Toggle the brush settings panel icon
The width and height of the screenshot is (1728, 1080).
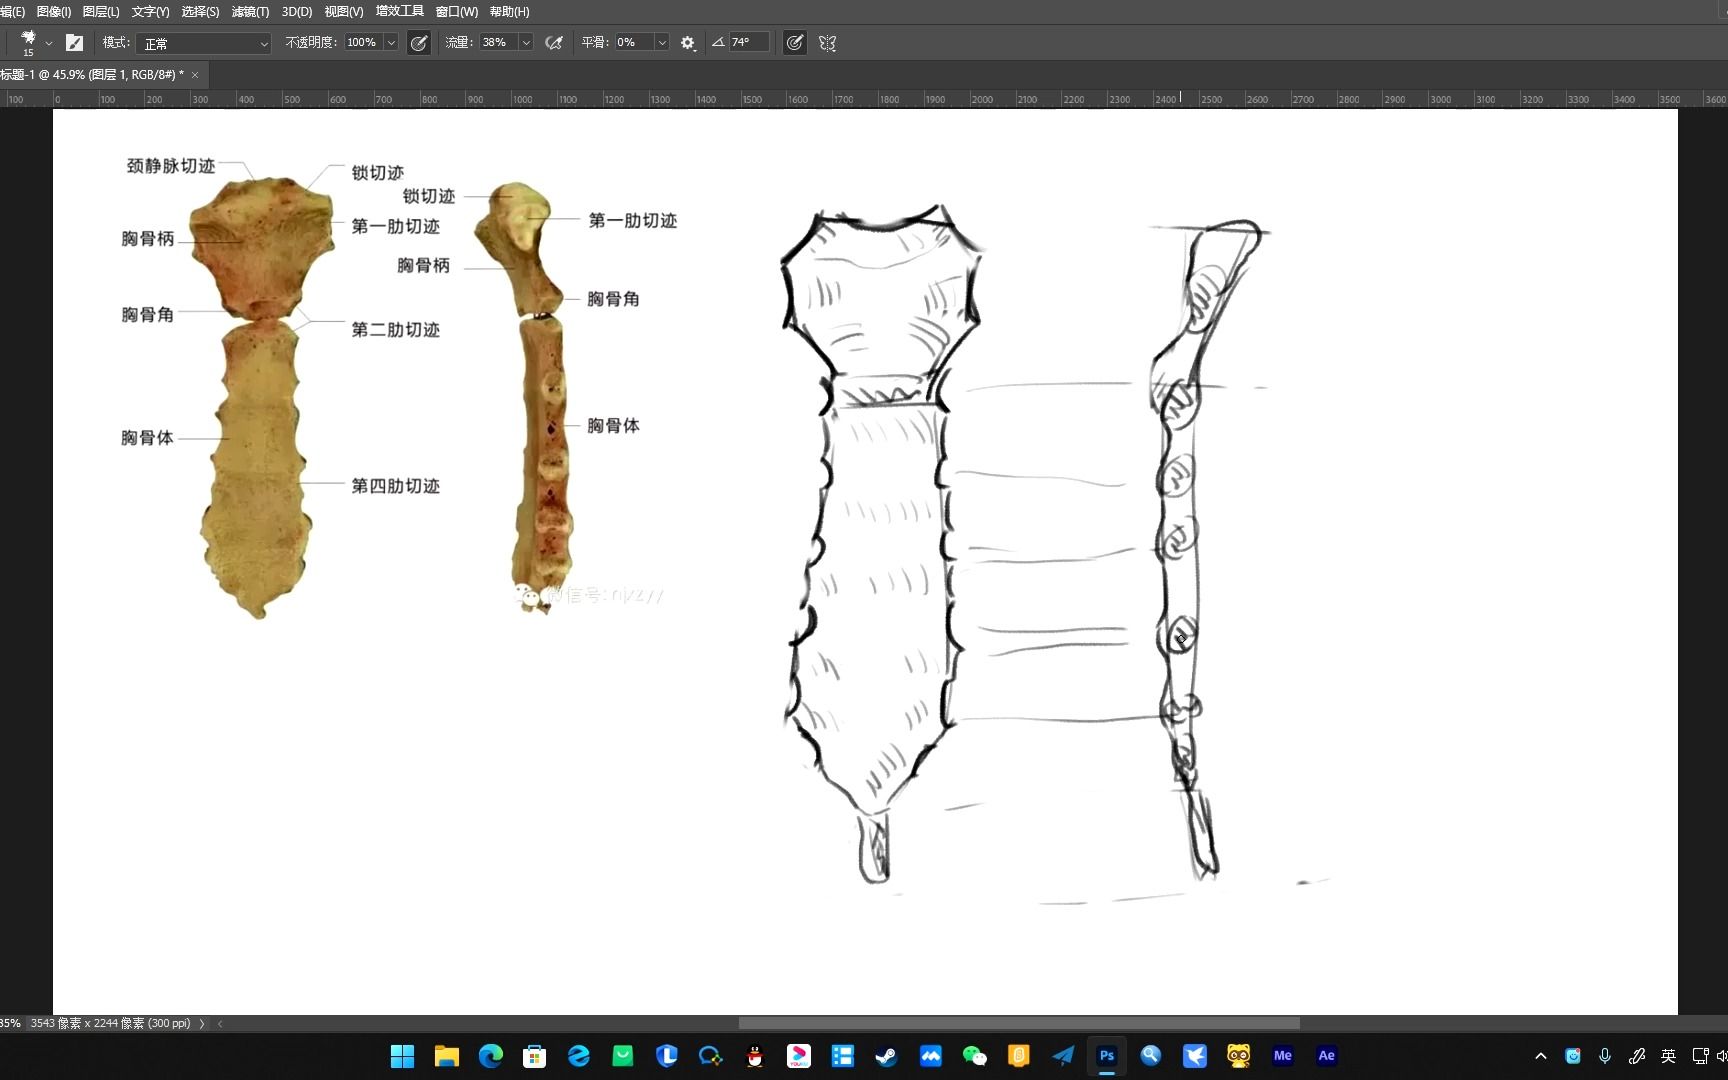74,42
